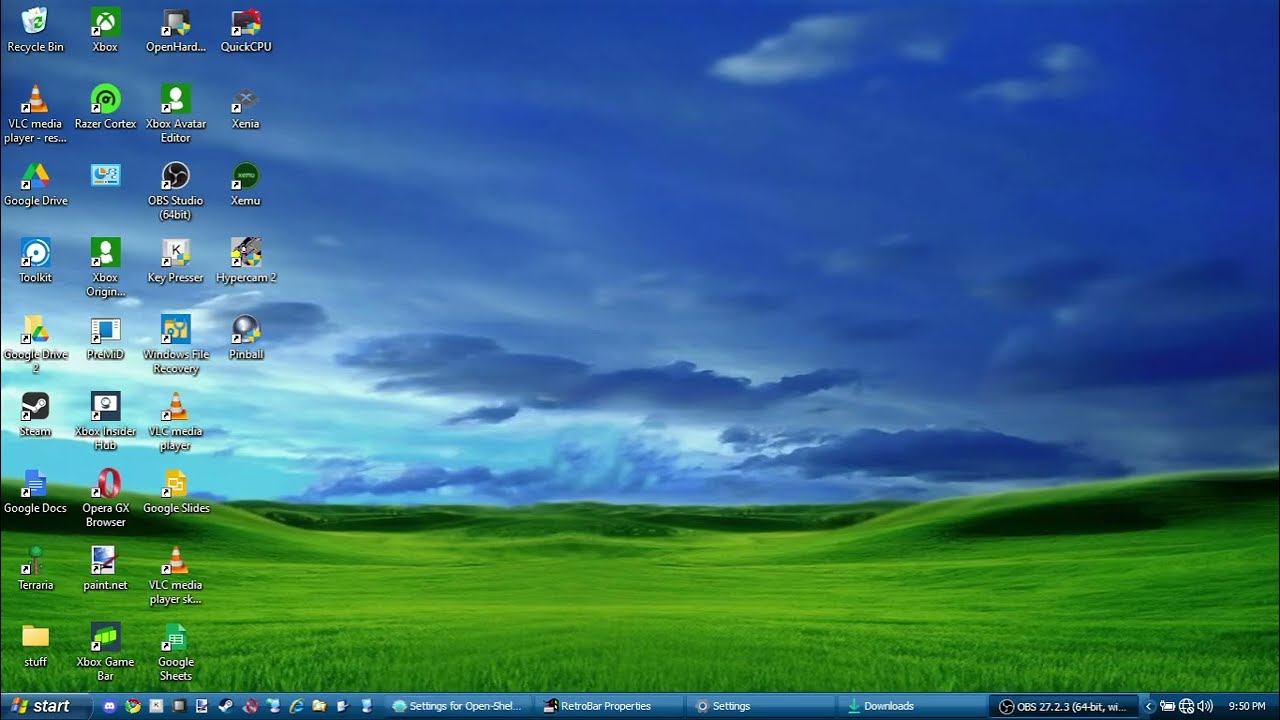Launch Chrome from quick launch bar

[132, 706]
